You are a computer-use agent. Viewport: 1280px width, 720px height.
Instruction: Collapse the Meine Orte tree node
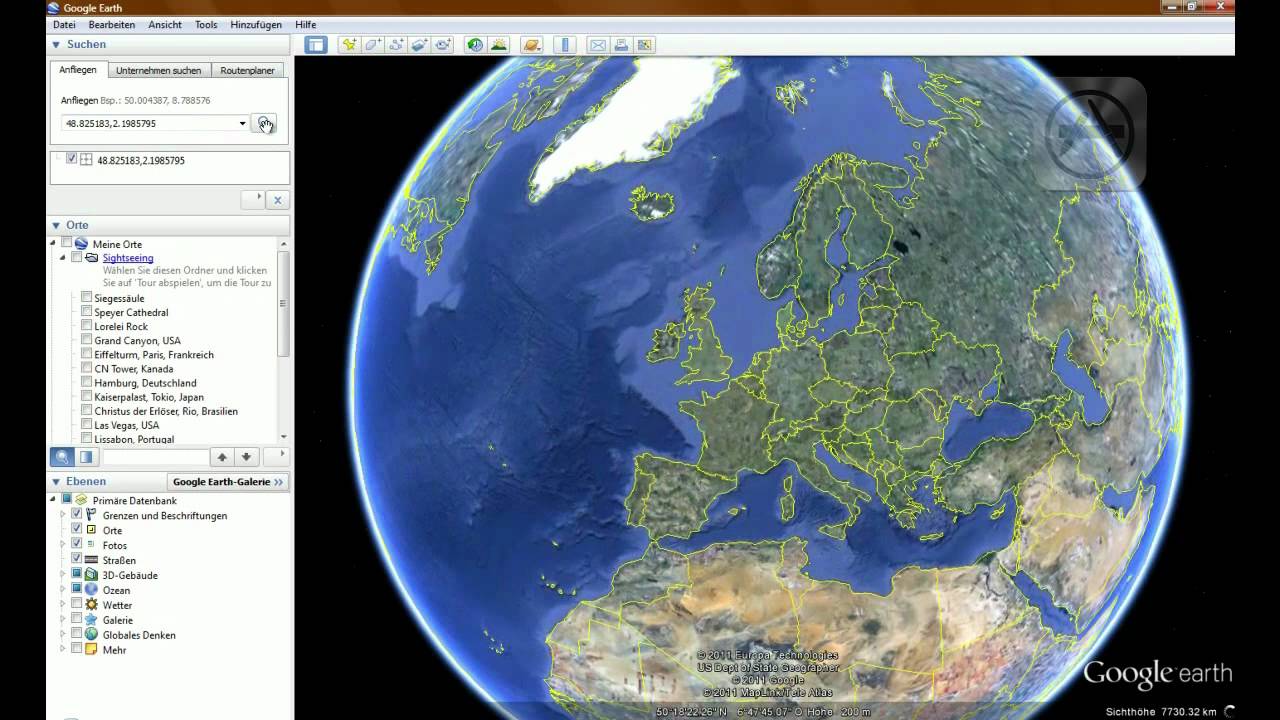(x=53, y=243)
